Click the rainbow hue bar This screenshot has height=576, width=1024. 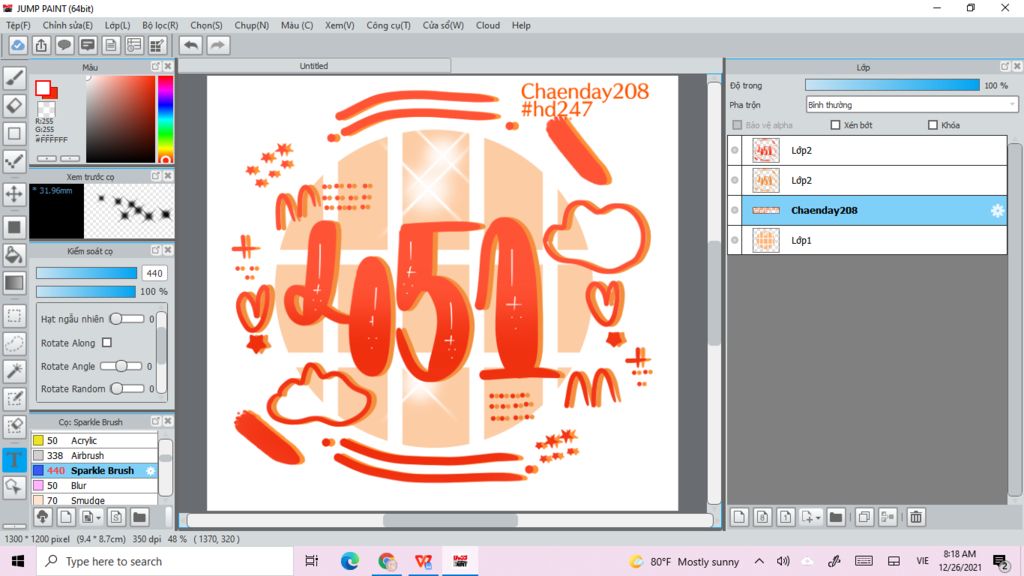[x=165, y=119]
